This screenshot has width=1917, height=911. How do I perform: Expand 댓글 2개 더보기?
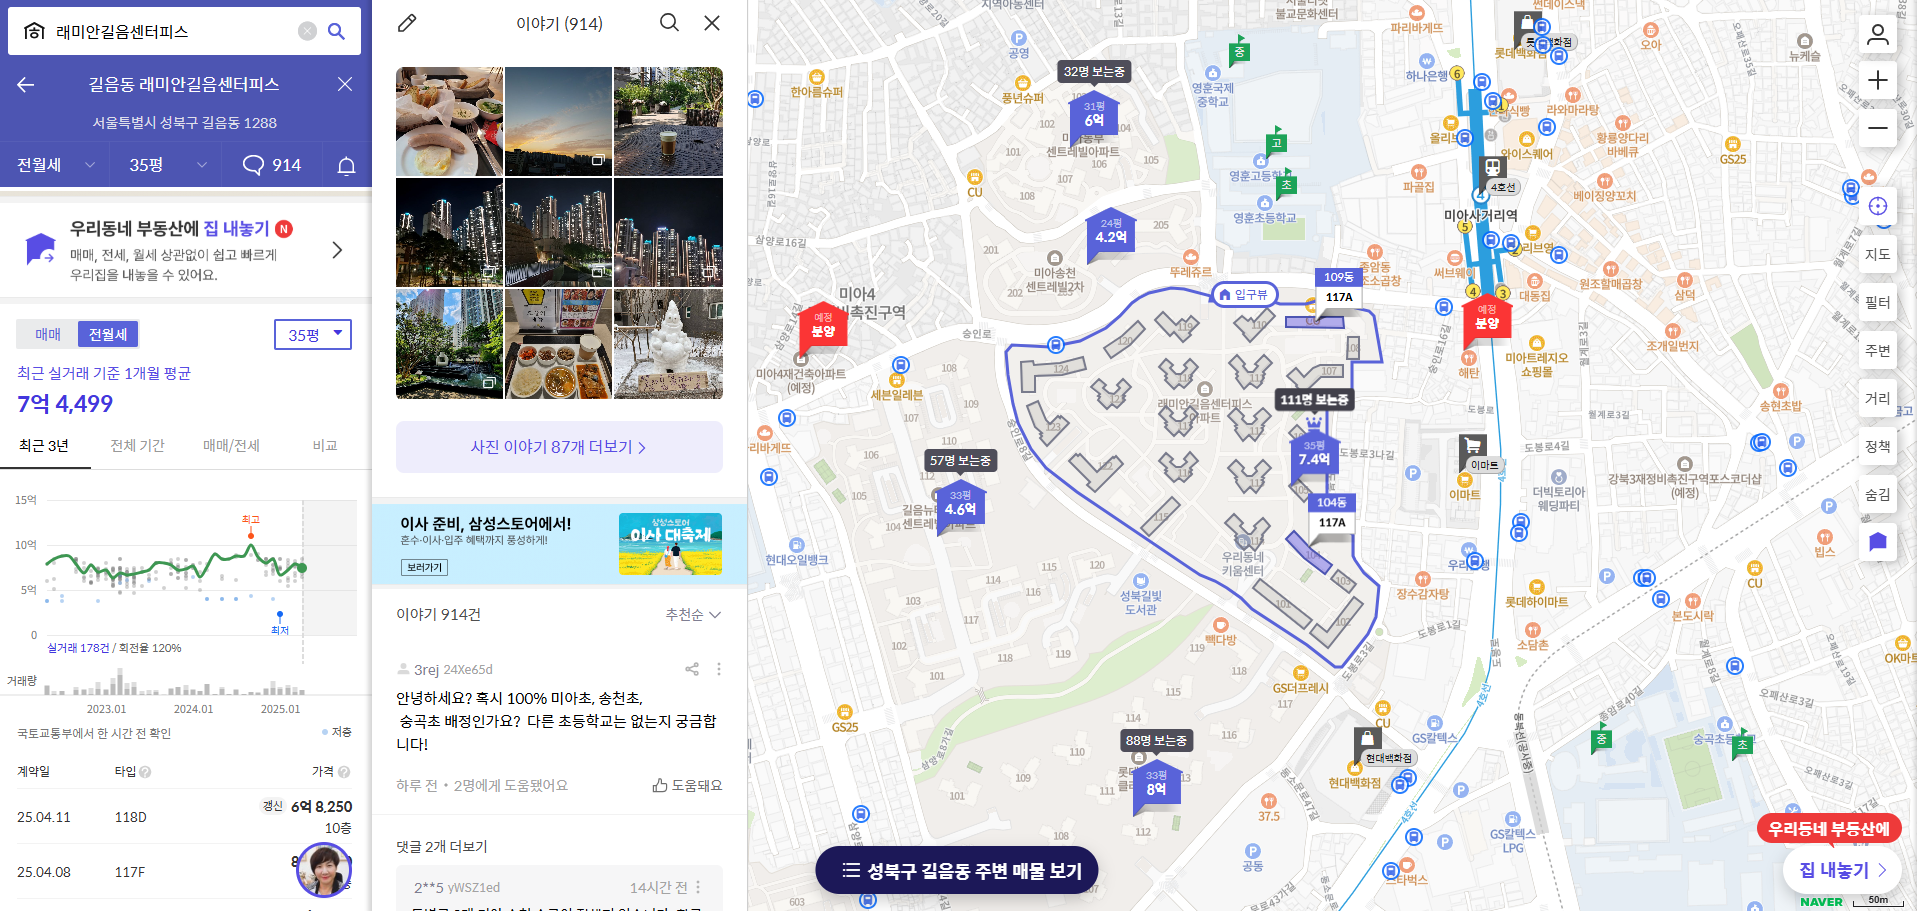click(x=442, y=847)
